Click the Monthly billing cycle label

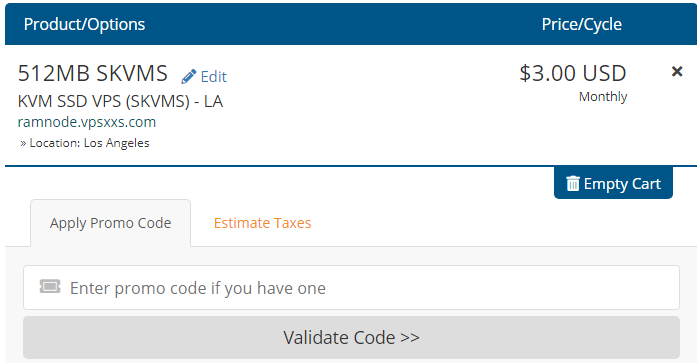click(x=603, y=96)
